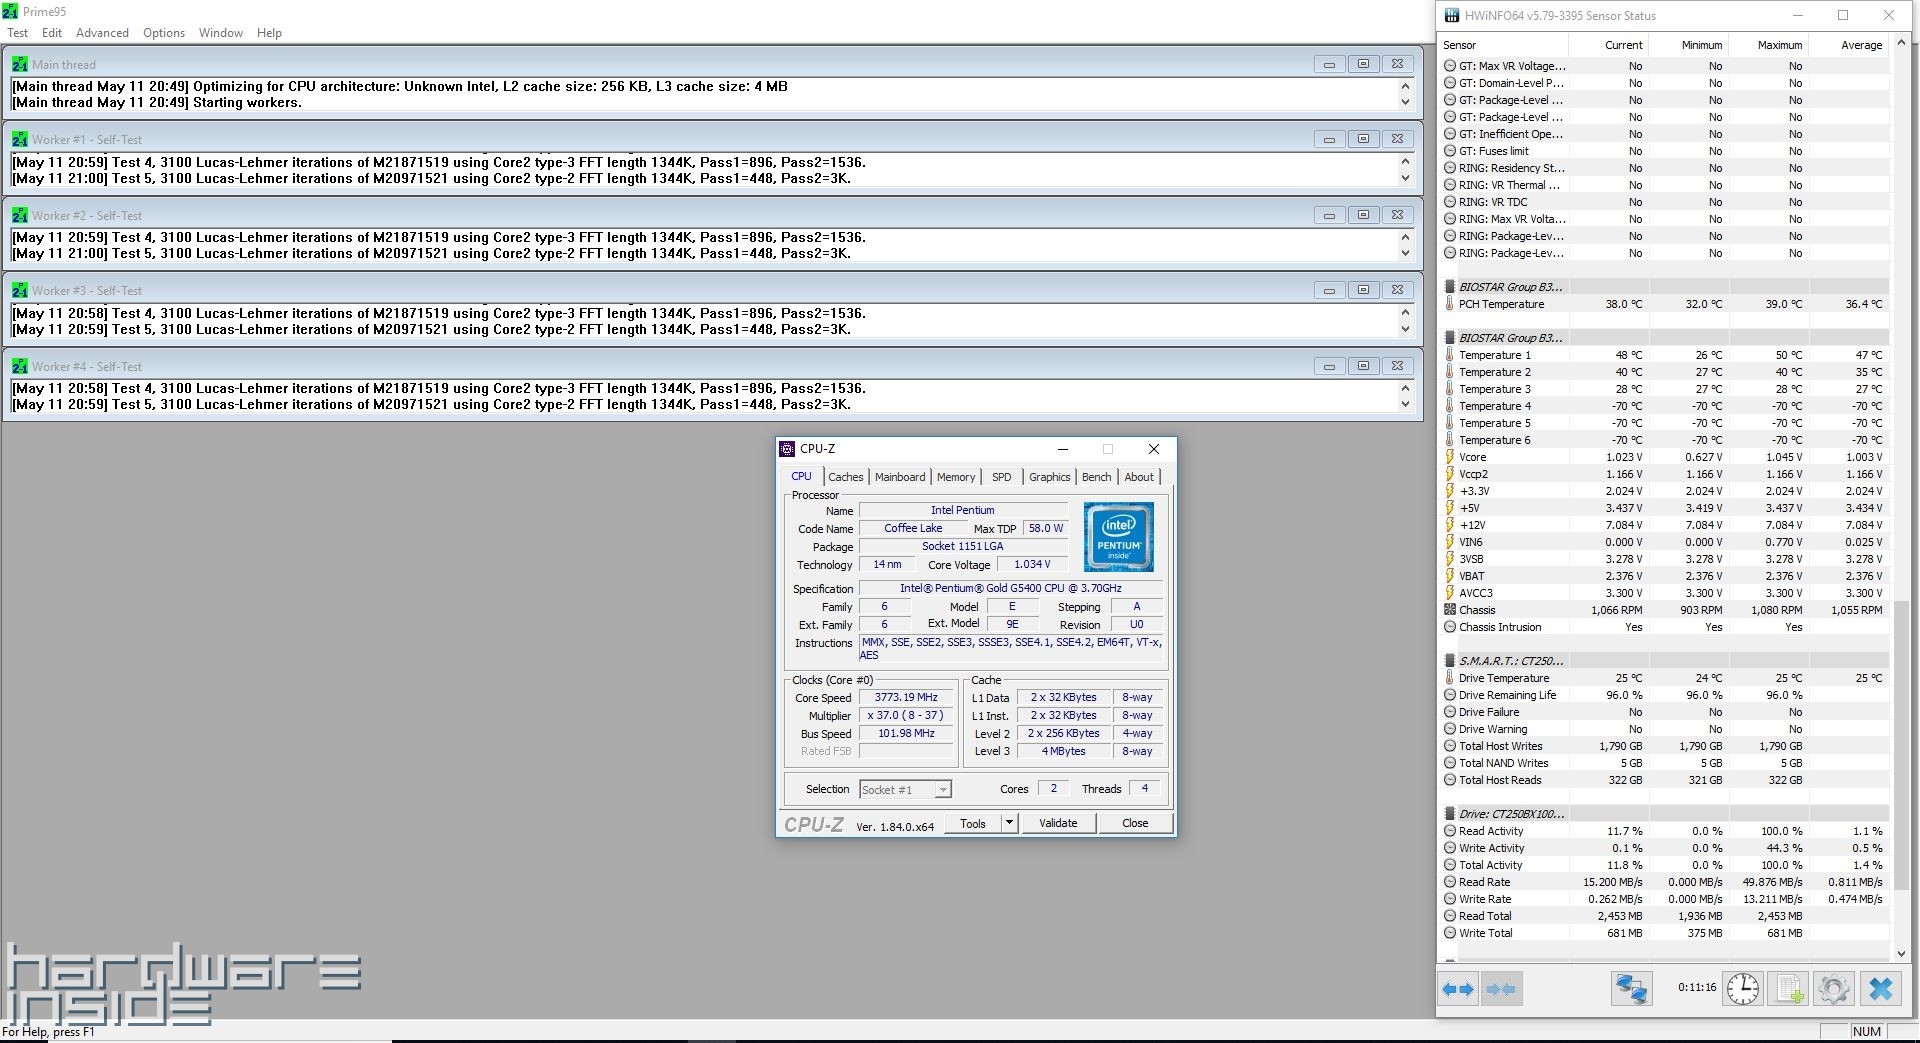The height and width of the screenshot is (1043, 1920).
Task: Maximize the Worker #3 Self-Test child window
Action: coord(1363,290)
